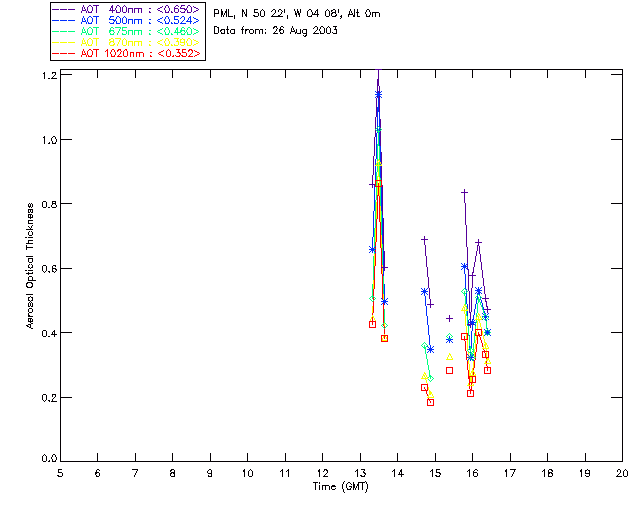Click the x-axis tick label '13'
The width and height of the screenshot is (640, 512).
pos(360,473)
